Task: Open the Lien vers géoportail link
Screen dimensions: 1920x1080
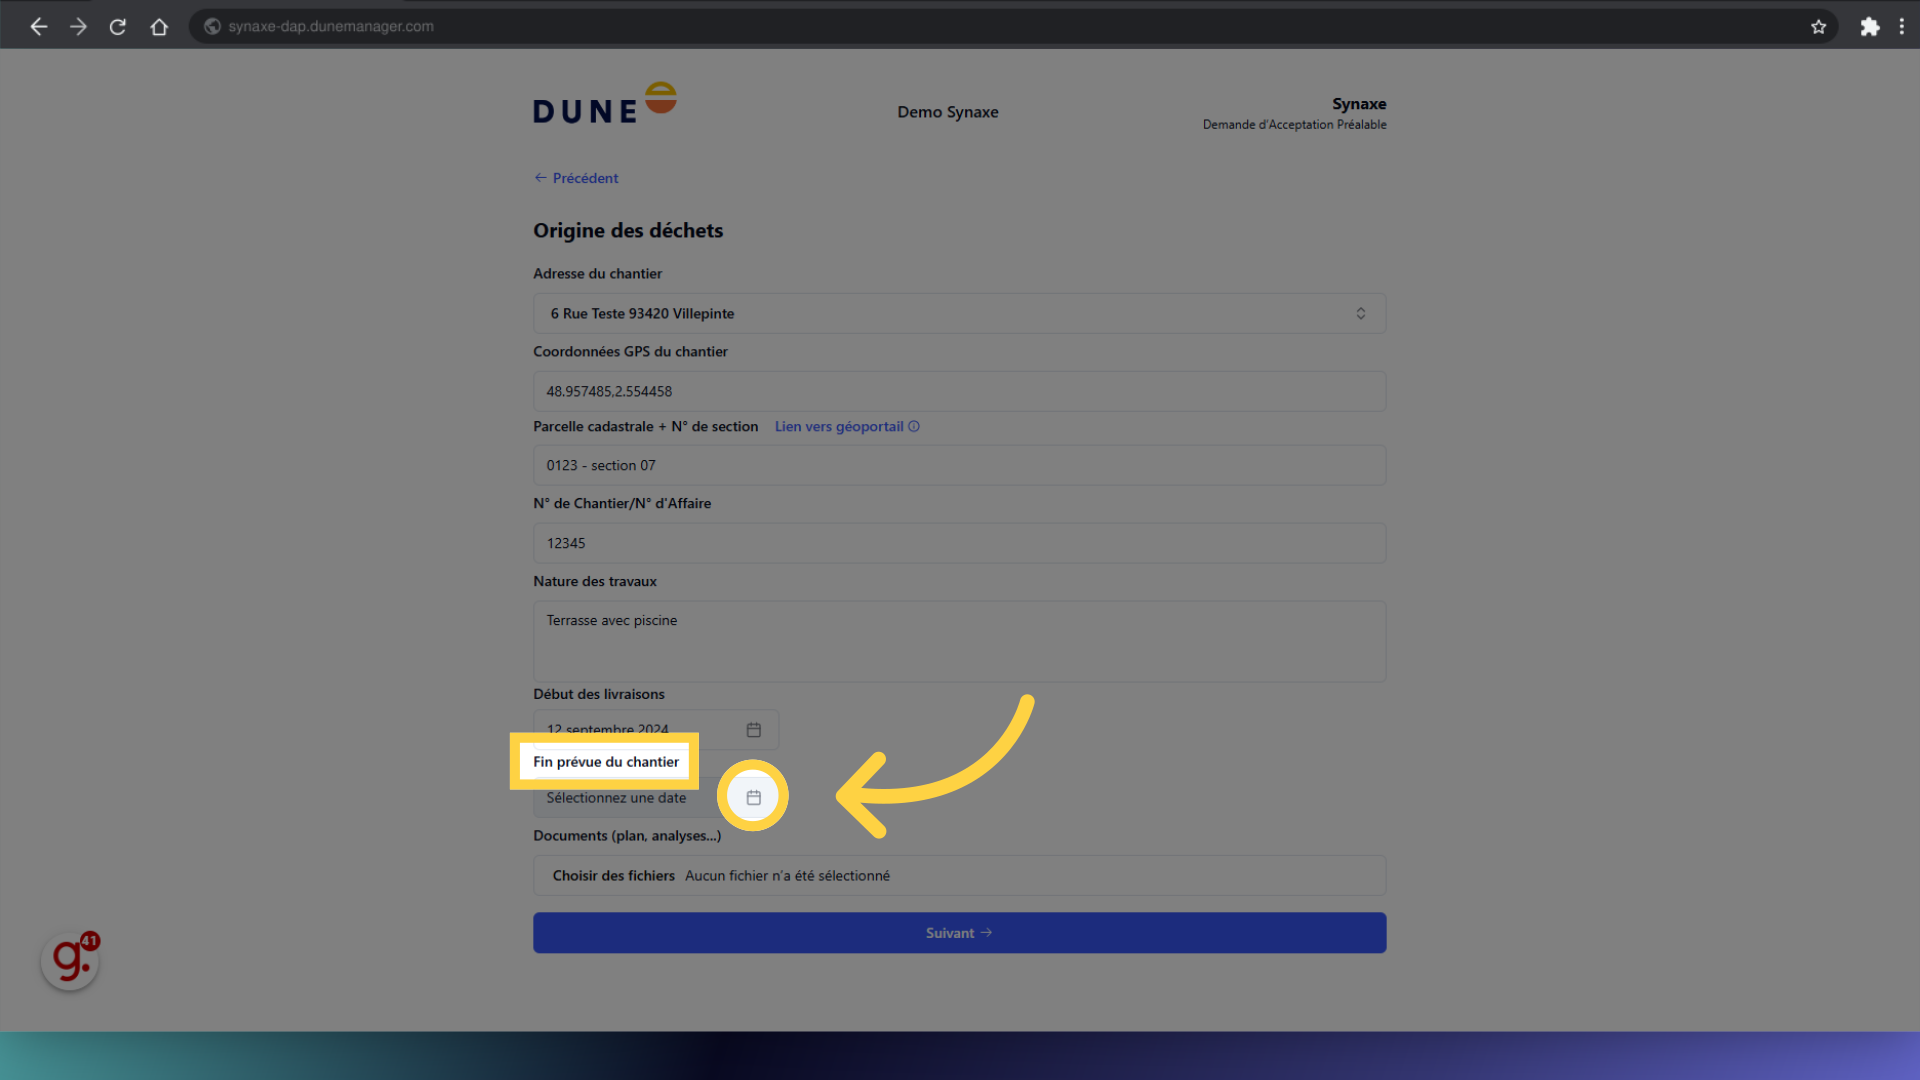Action: [x=839, y=426]
